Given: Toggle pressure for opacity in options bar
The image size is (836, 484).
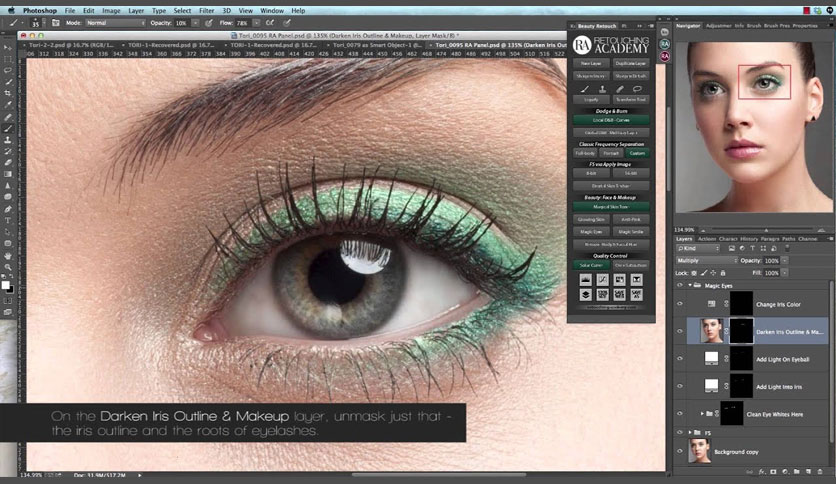Looking at the screenshot, I should (209, 23).
